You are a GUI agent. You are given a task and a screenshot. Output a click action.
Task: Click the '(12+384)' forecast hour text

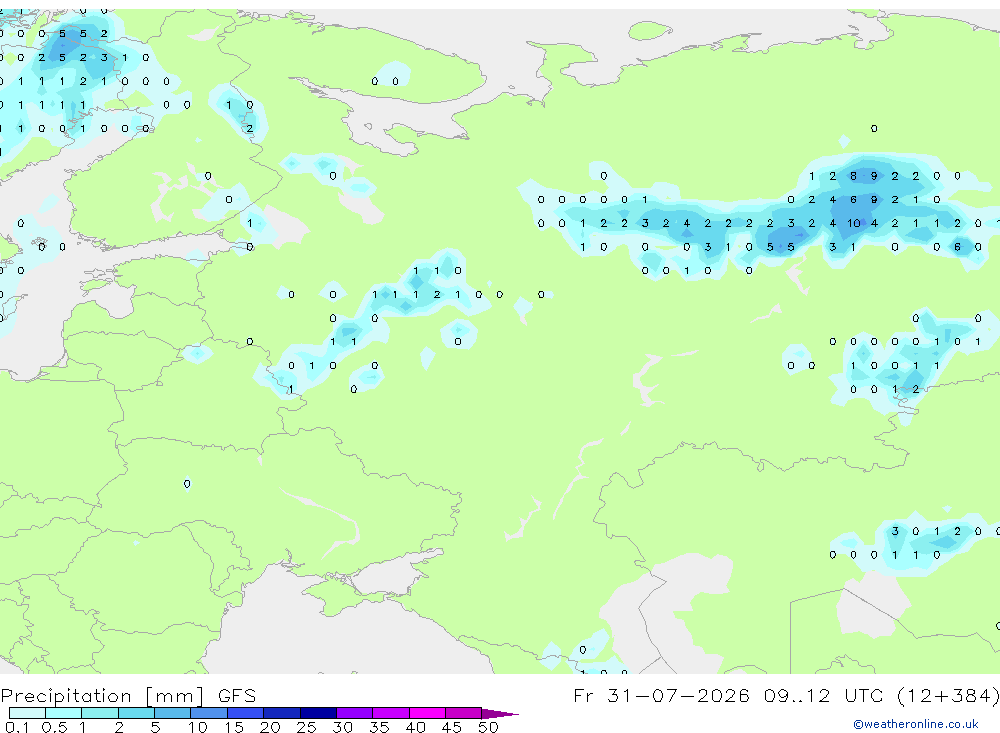click(x=948, y=695)
